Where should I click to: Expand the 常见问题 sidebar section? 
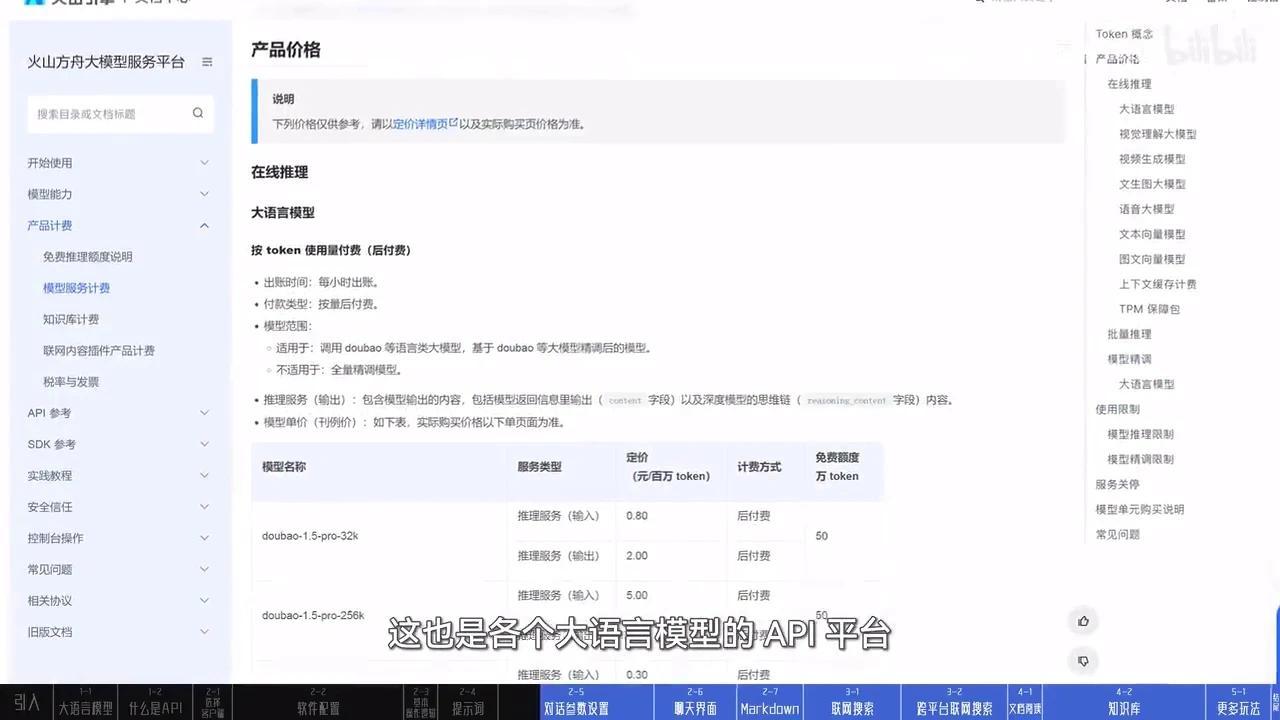[x=120, y=569]
